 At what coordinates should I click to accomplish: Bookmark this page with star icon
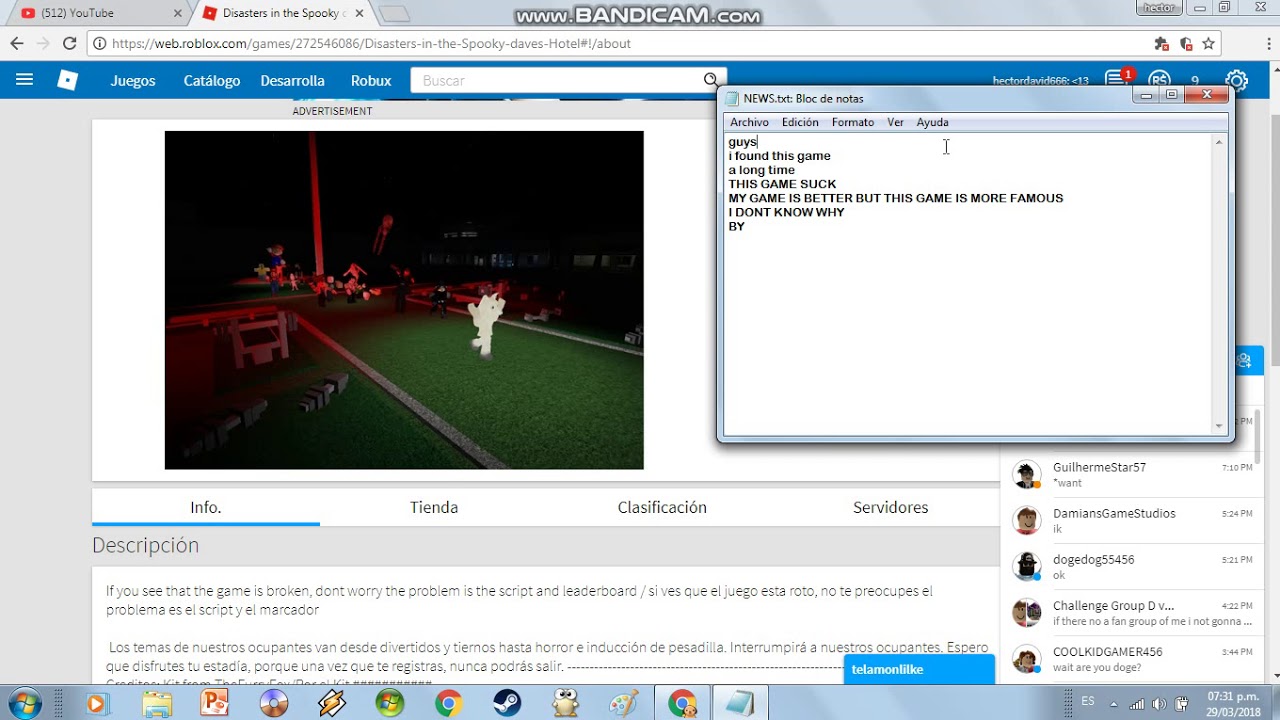1208,43
